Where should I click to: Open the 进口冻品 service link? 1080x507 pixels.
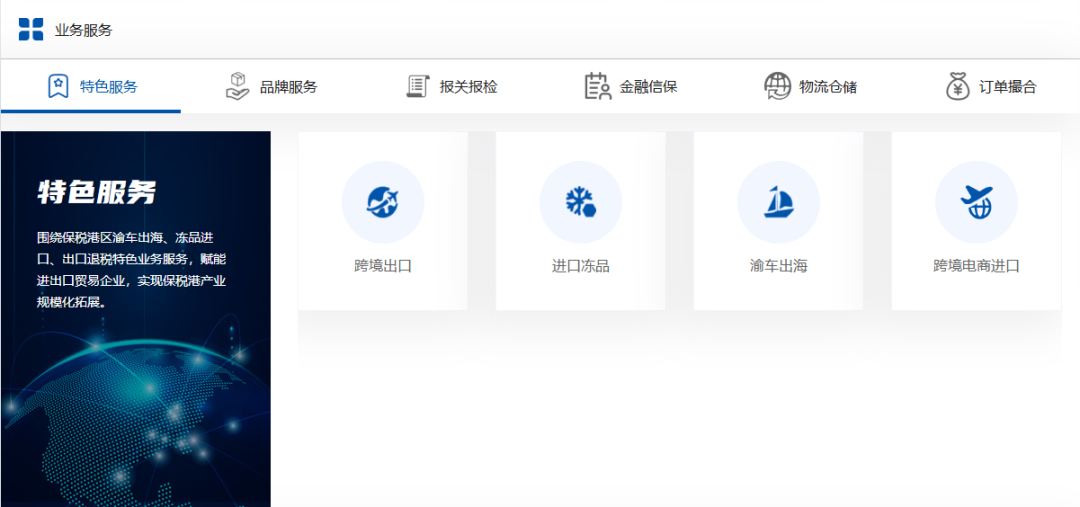pyautogui.click(x=581, y=221)
